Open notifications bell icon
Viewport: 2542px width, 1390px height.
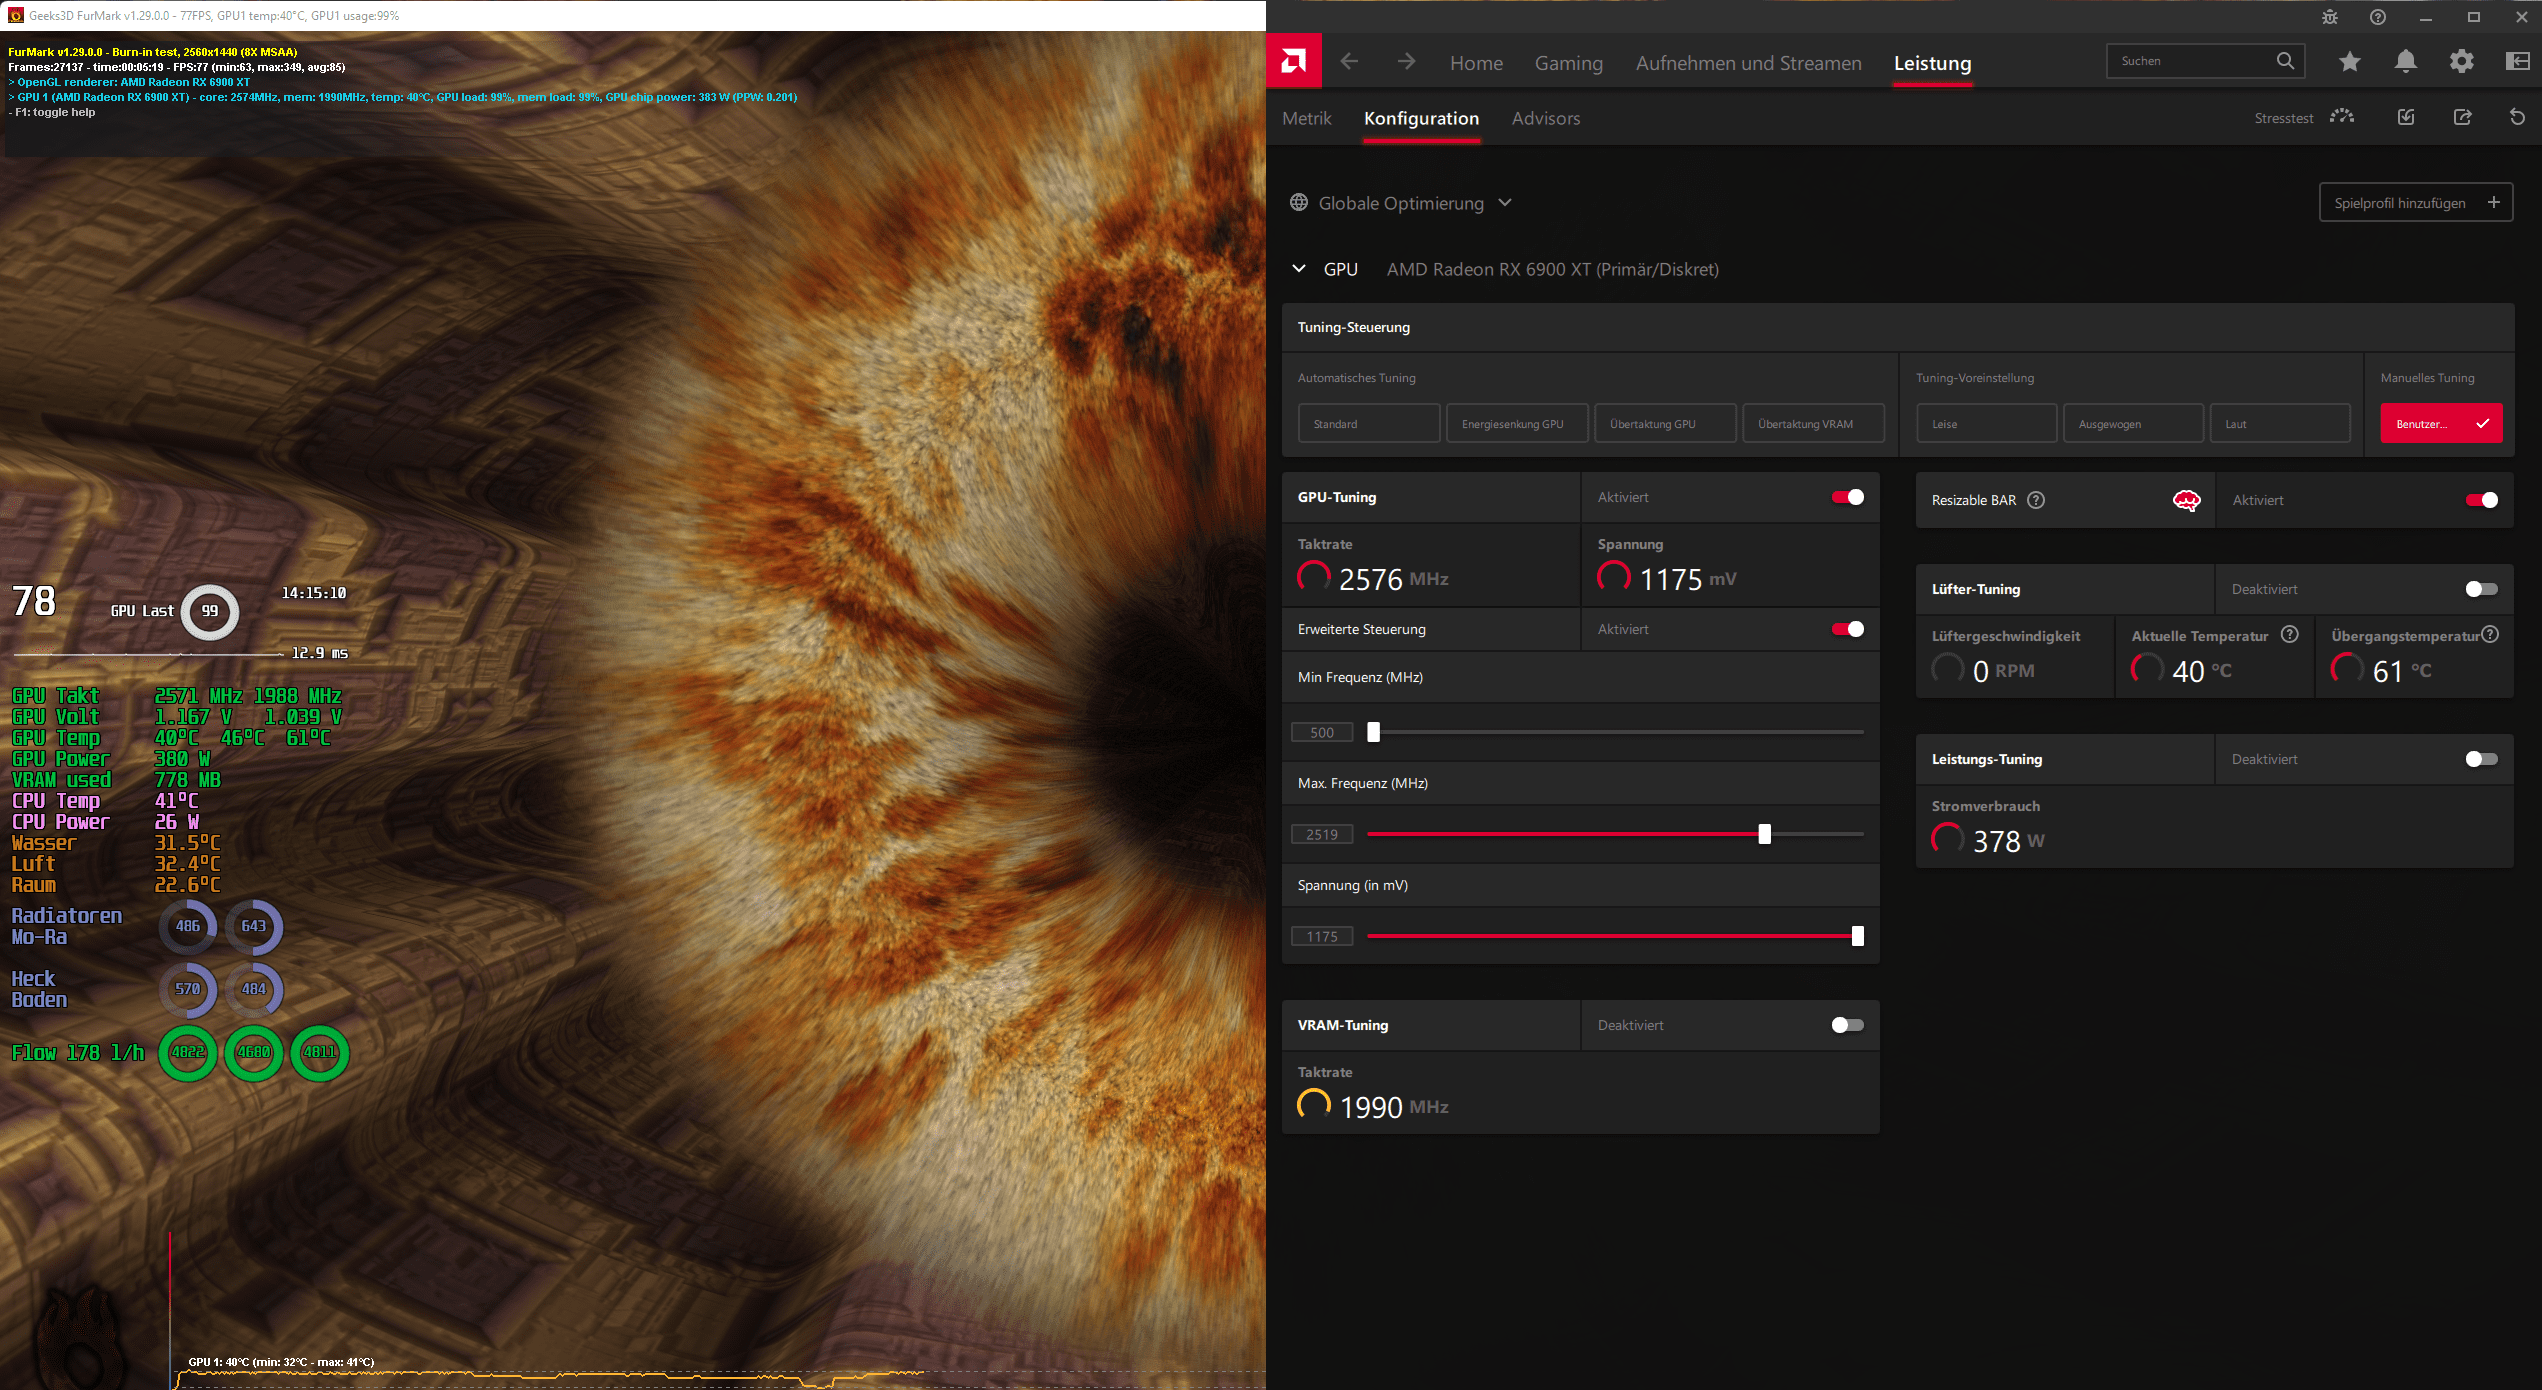(x=2406, y=62)
